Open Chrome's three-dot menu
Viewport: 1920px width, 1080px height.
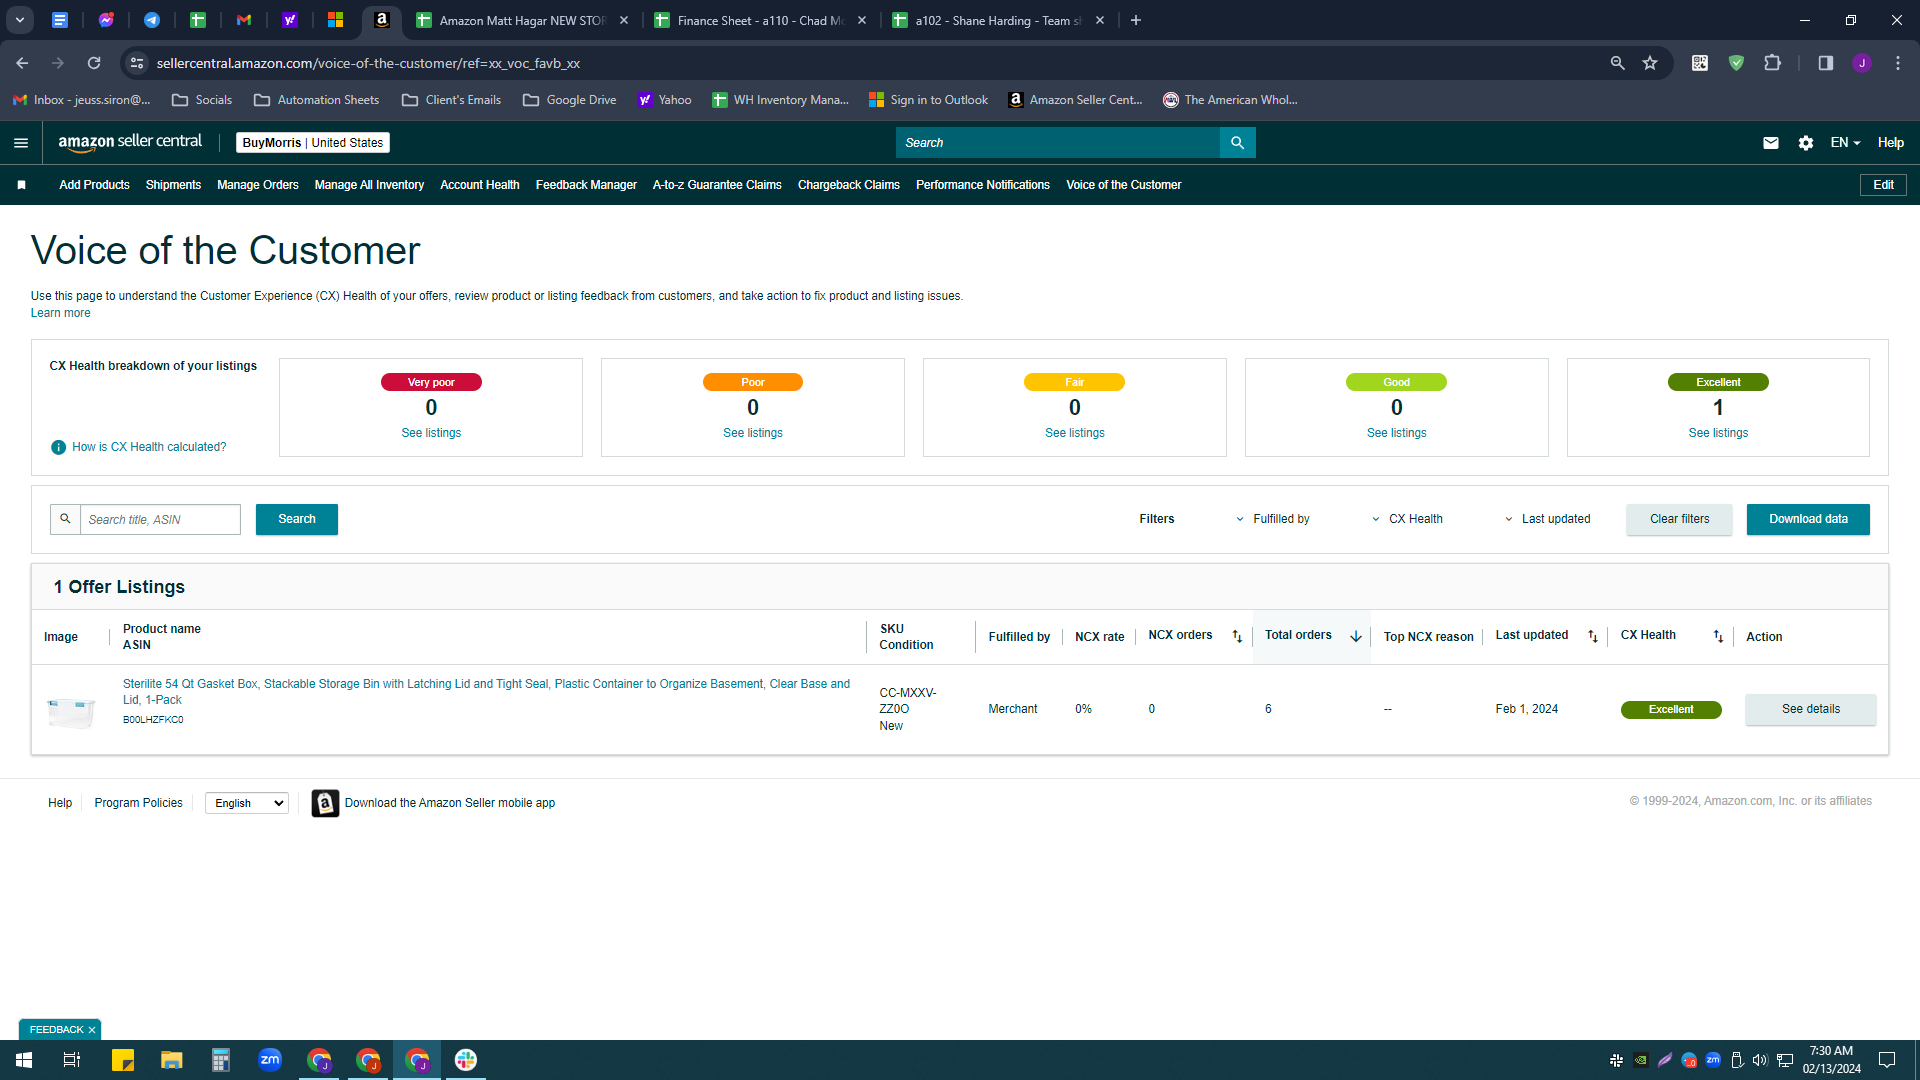pyautogui.click(x=1898, y=63)
